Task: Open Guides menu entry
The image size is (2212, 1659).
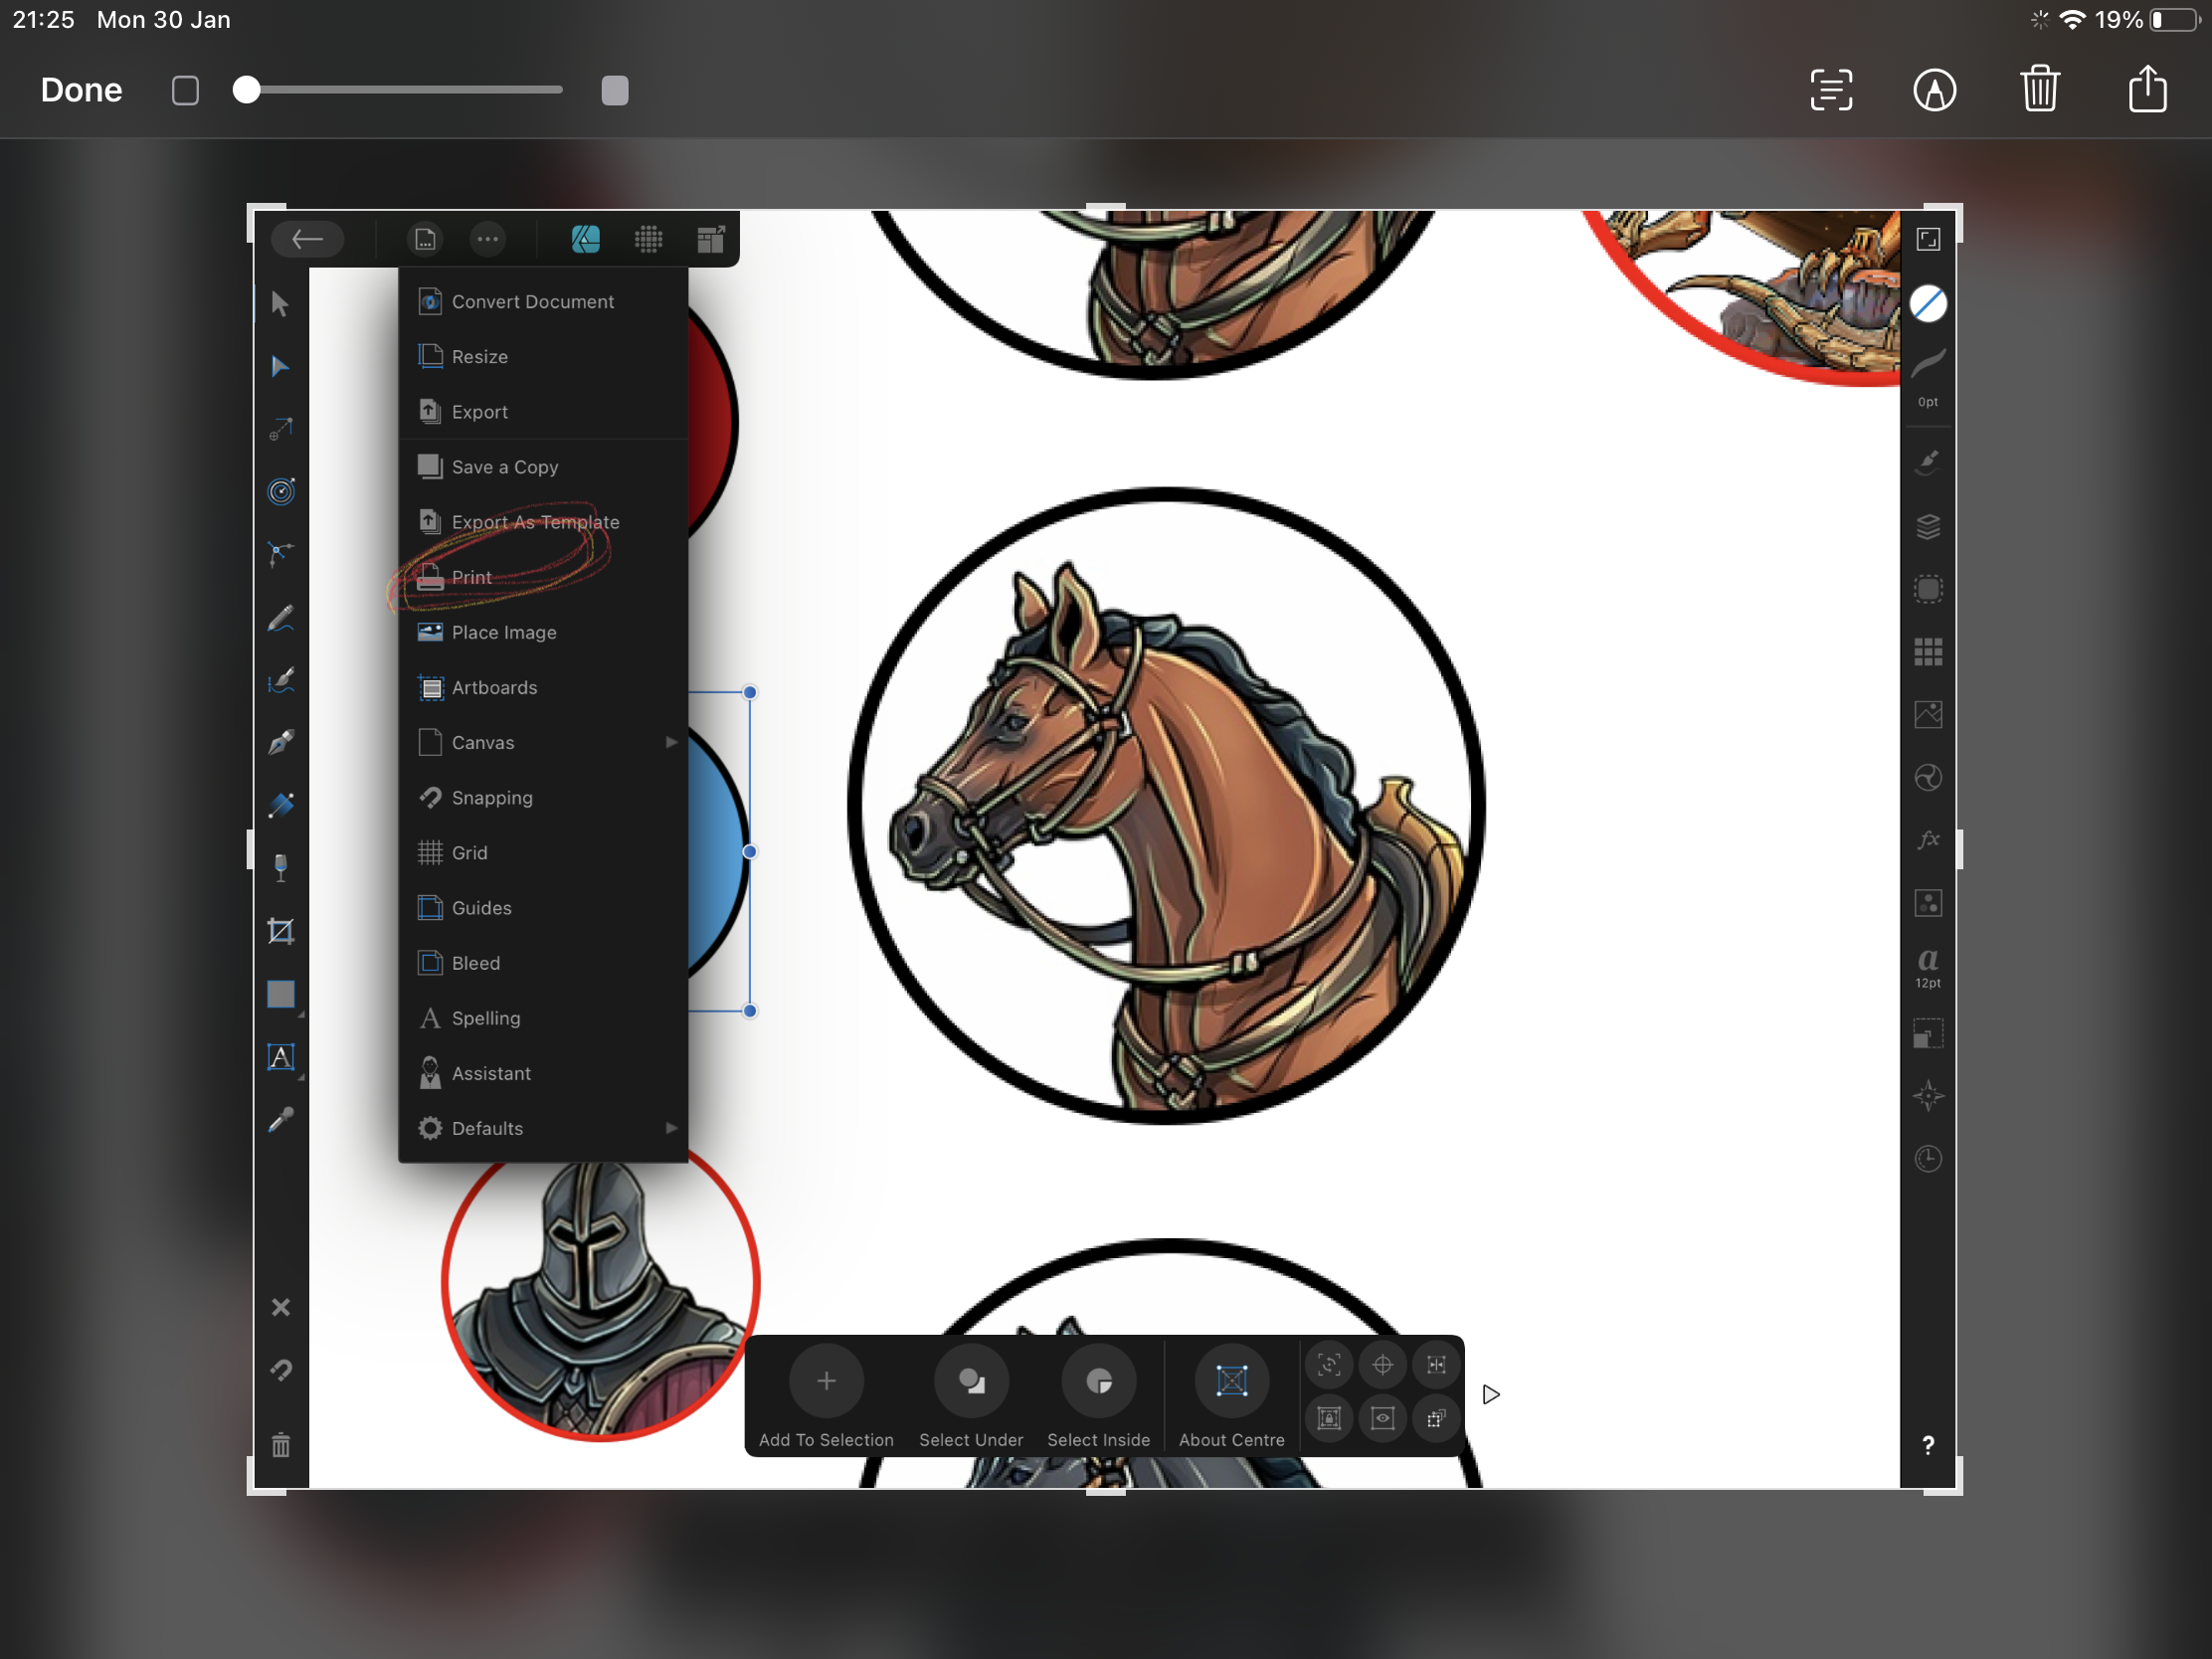Action: [x=543, y=908]
